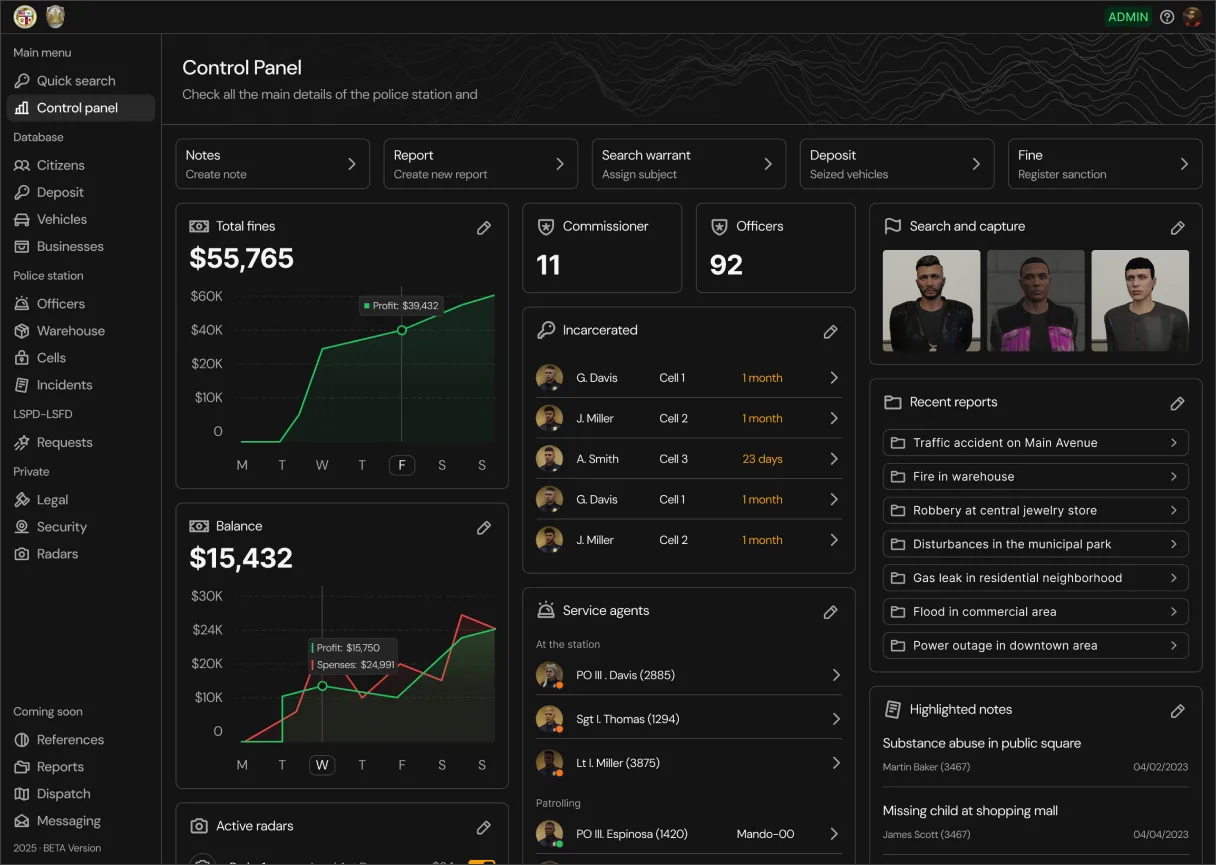Open Traffic accident on Main Avenue report
This screenshot has width=1216, height=865.
pyautogui.click(x=1036, y=443)
